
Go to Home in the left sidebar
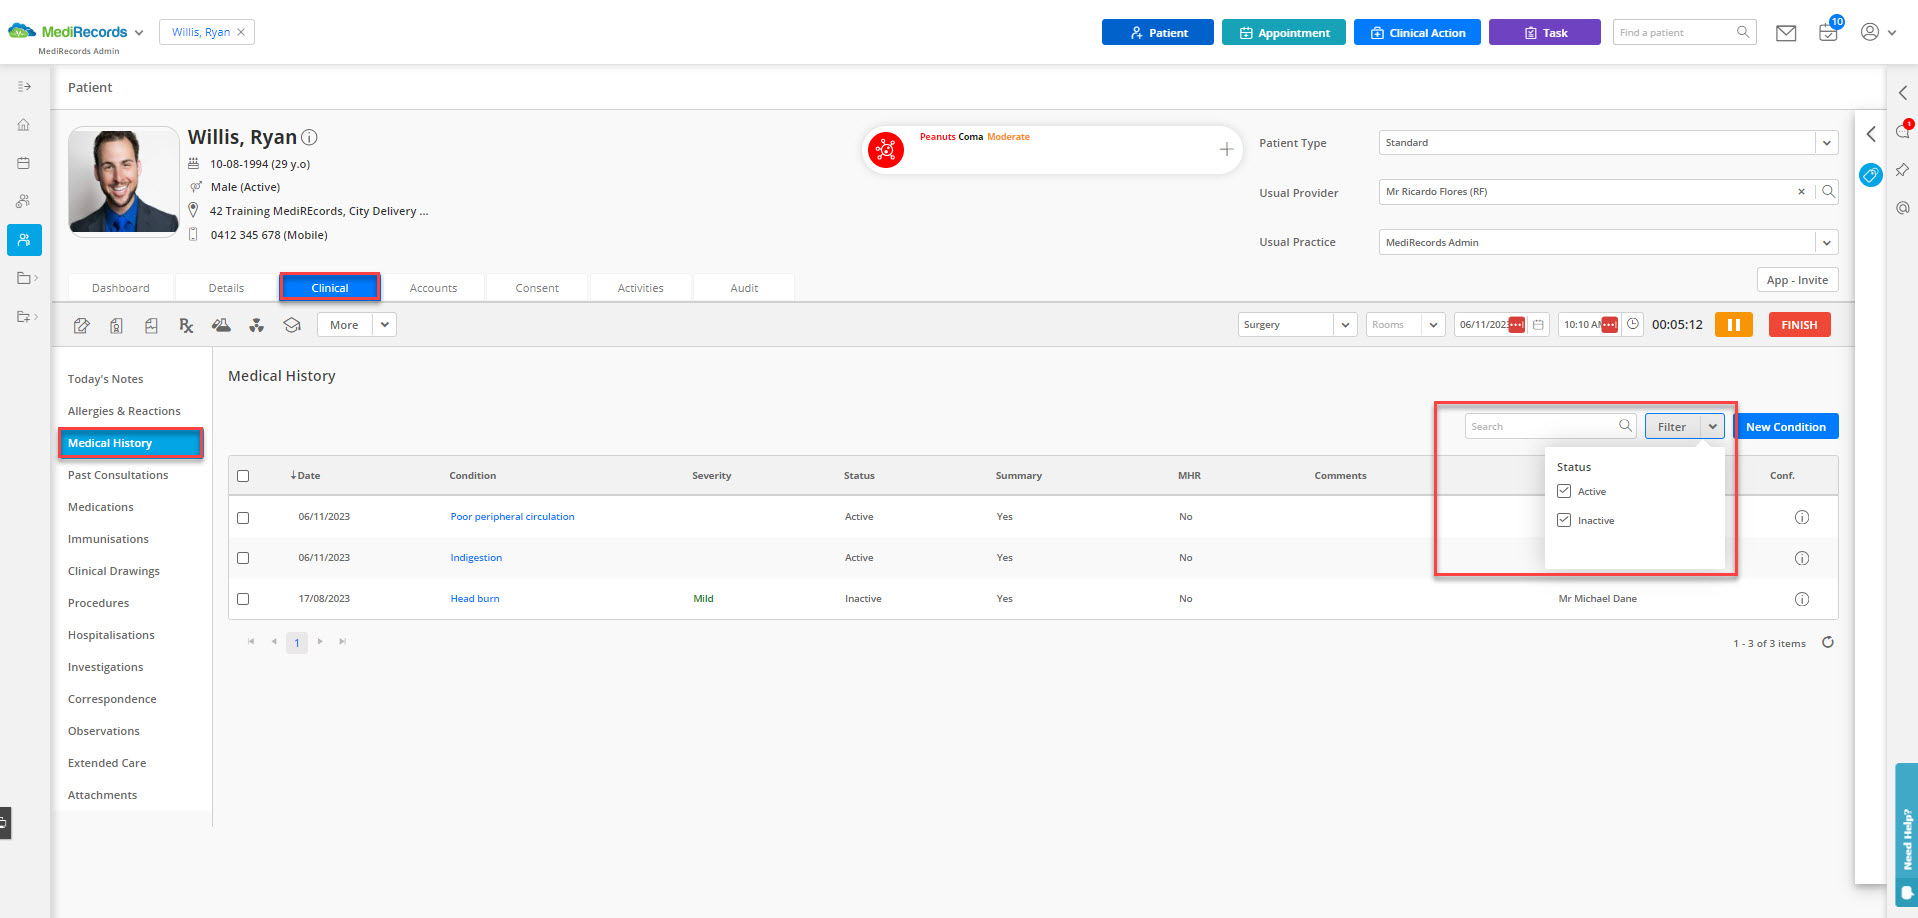(x=24, y=125)
